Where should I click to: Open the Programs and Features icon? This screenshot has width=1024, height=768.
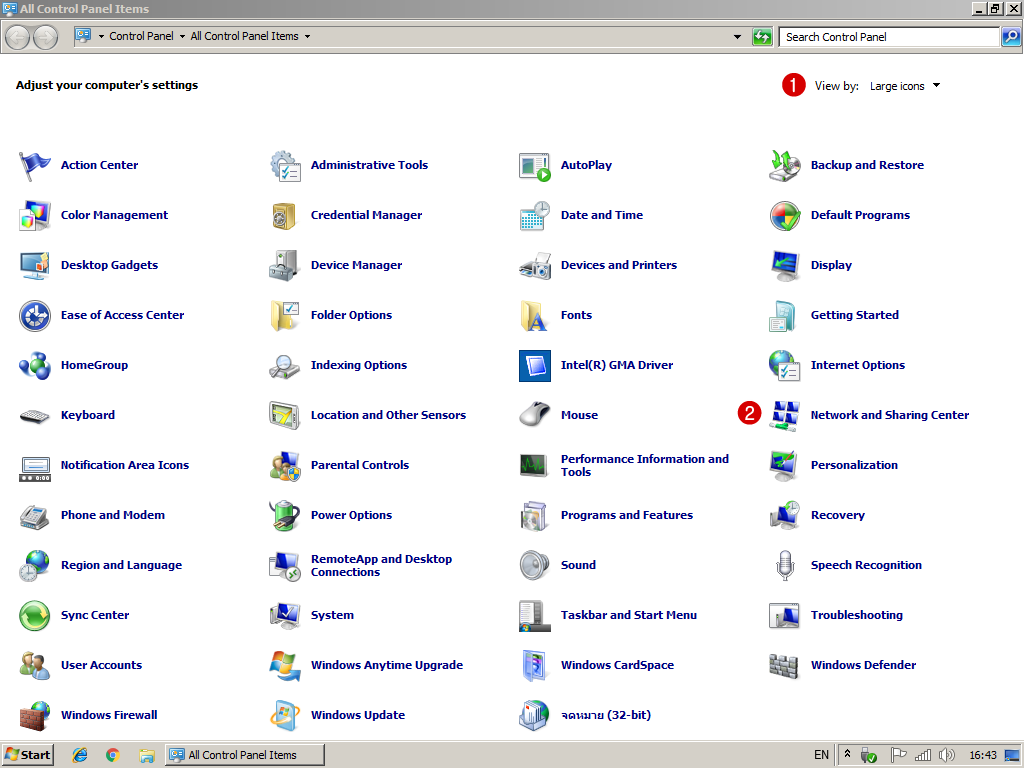coord(535,516)
